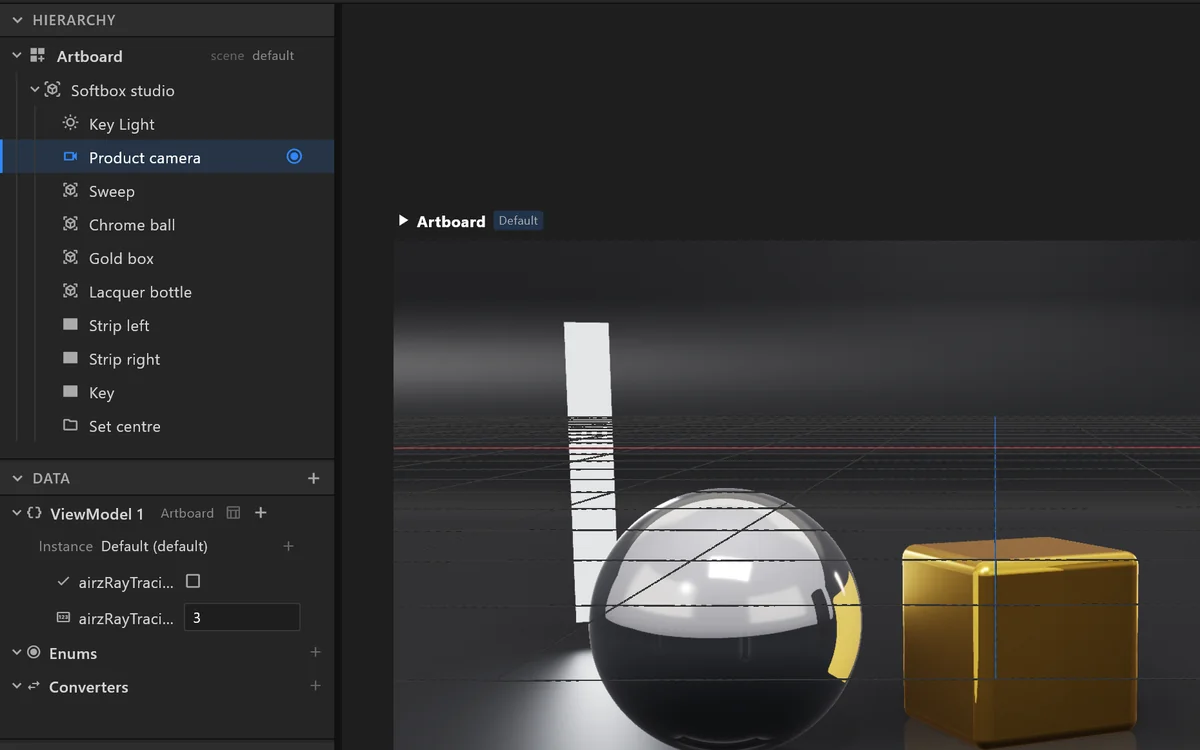Click the Enums label
Image resolution: width=1200 pixels, height=750 pixels.
73,653
